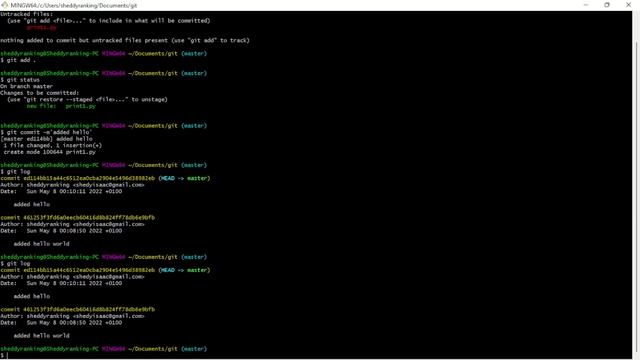Click the '$ git add .' command line

click(18, 60)
